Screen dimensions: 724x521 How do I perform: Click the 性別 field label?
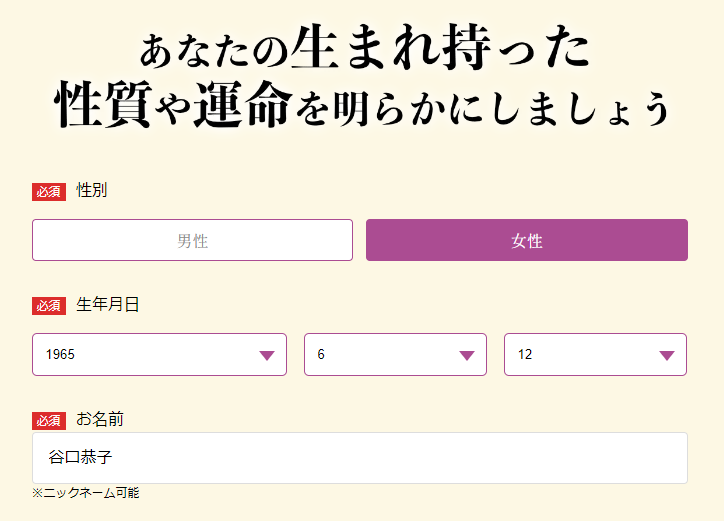point(92,190)
